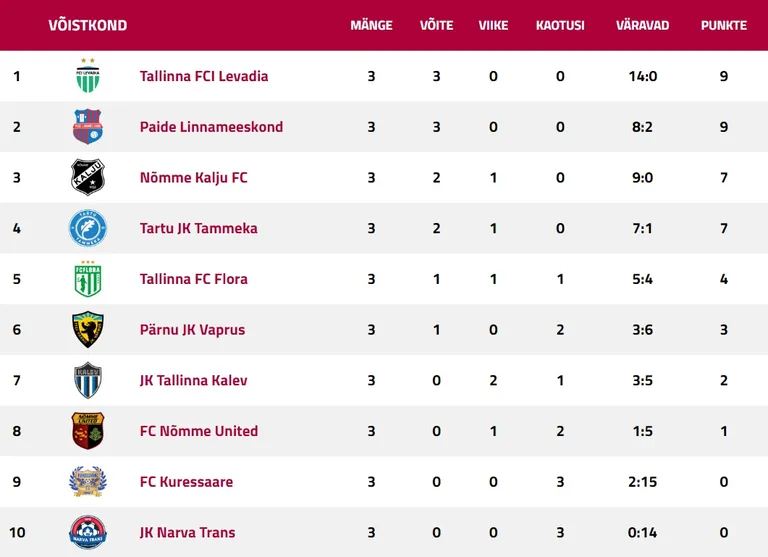Image resolution: width=768 pixels, height=557 pixels.
Task: Sort by the PUNKTE column header
Action: (x=723, y=25)
